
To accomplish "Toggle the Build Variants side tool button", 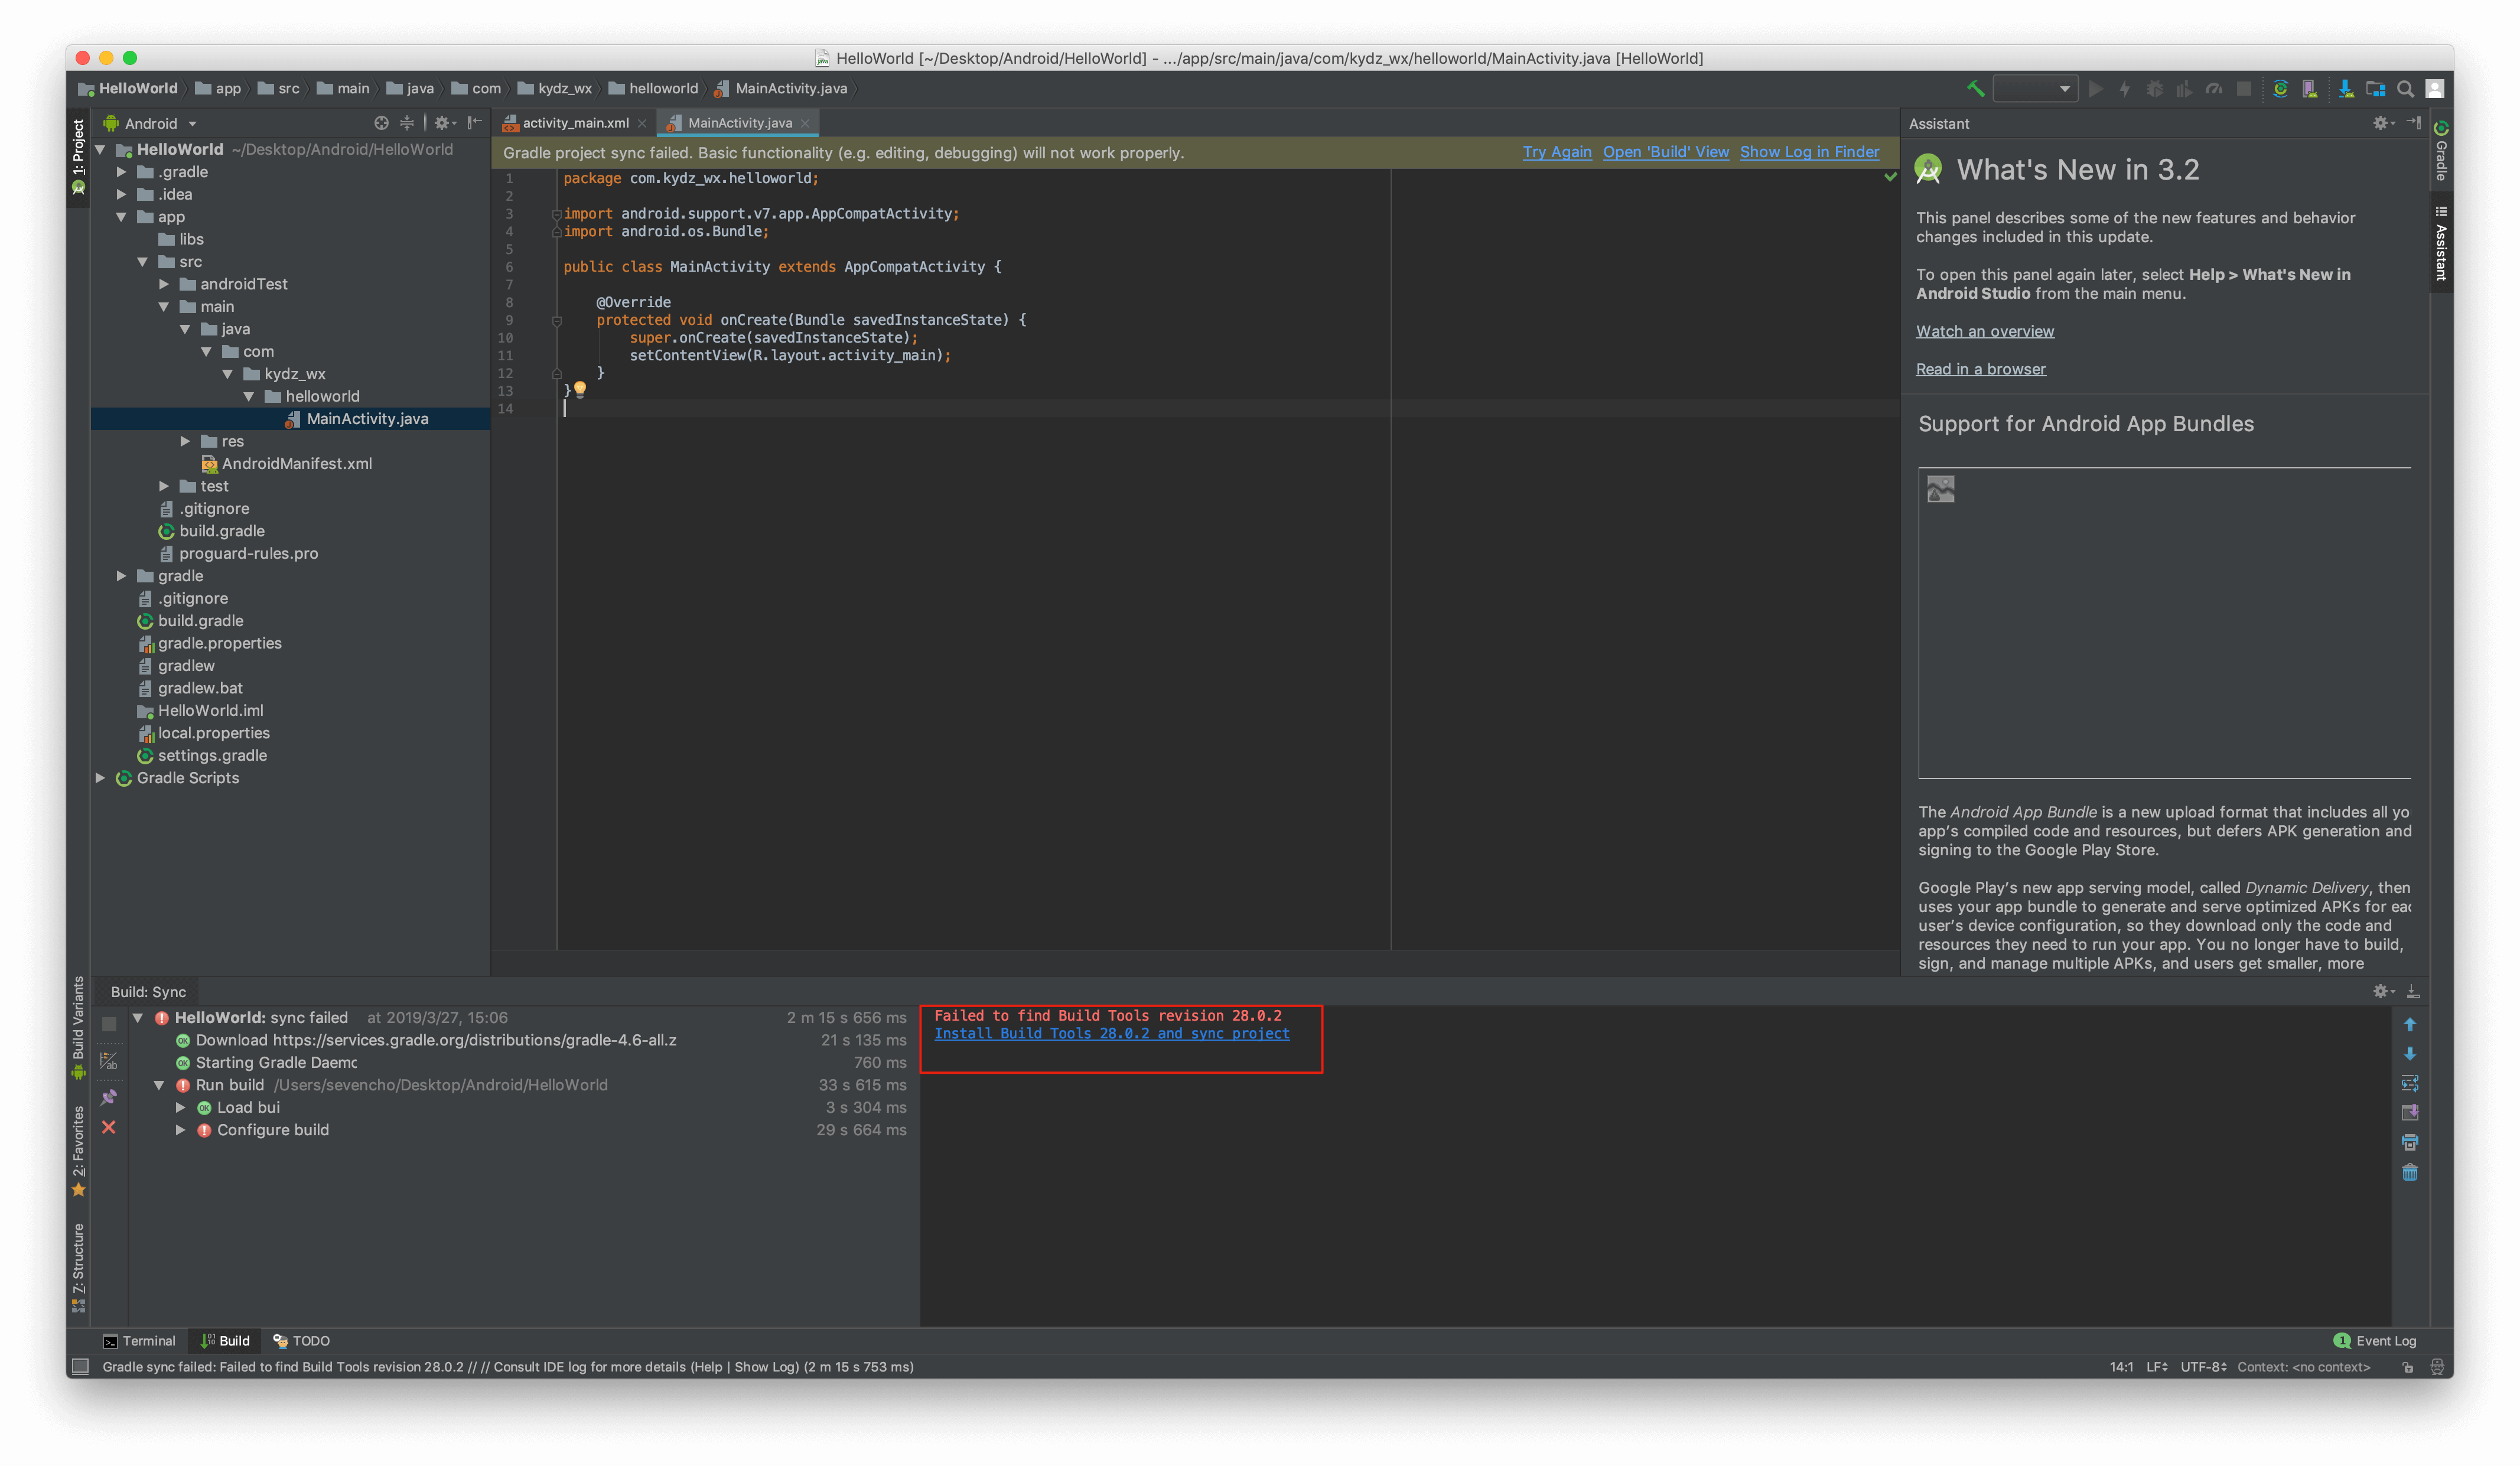I will pyautogui.click(x=78, y=1028).
